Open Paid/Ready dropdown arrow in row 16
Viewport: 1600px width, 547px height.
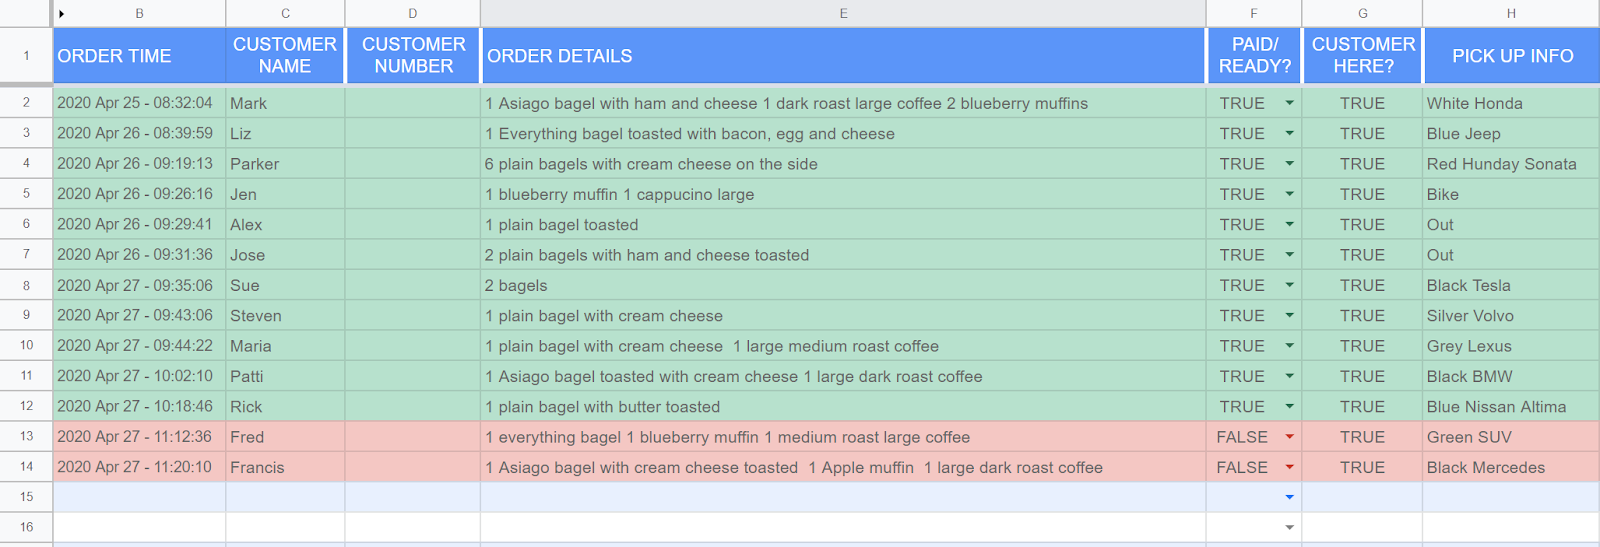pos(1289,527)
